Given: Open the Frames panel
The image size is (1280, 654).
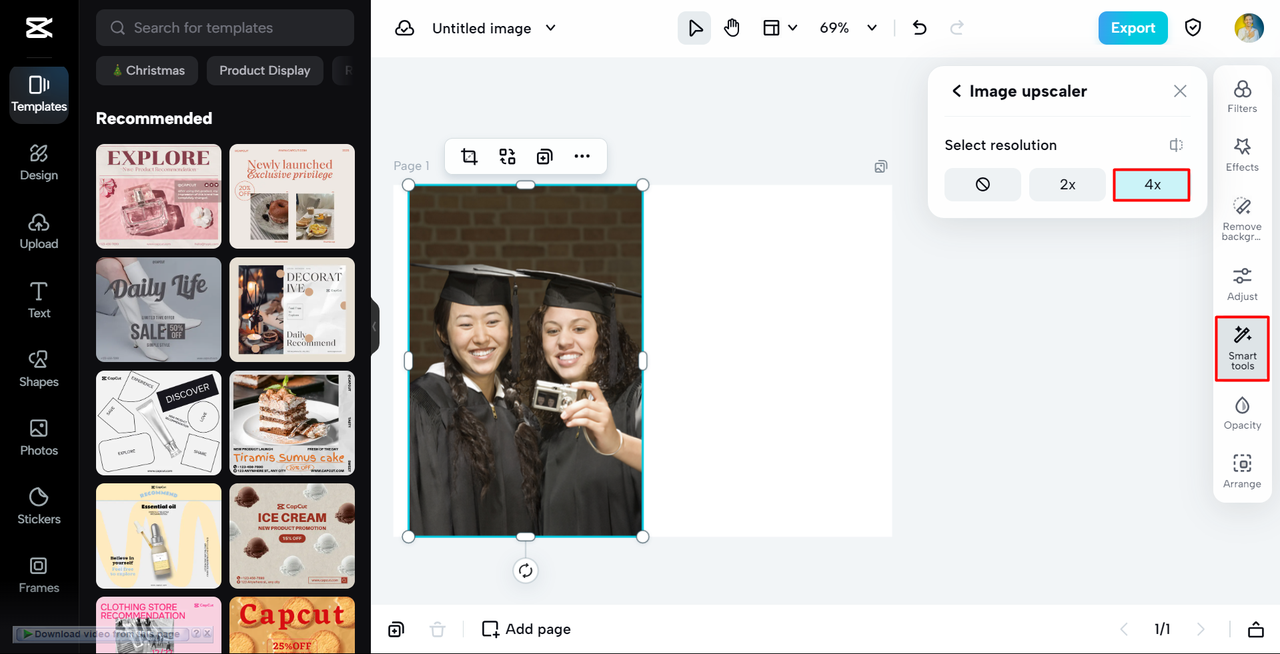Looking at the screenshot, I should 39,575.
